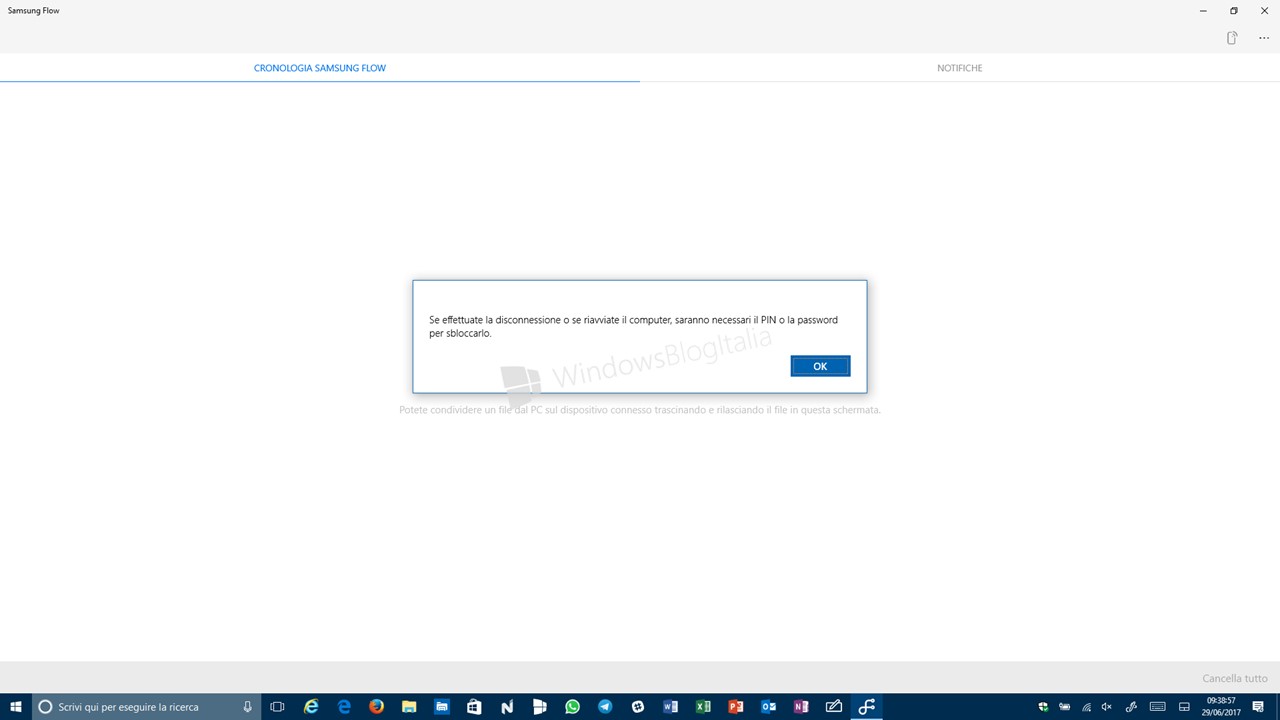The image size is (1280, 720).
Task: Launch PowerPoint from the taskbar
Action: (x=736, y=707)
